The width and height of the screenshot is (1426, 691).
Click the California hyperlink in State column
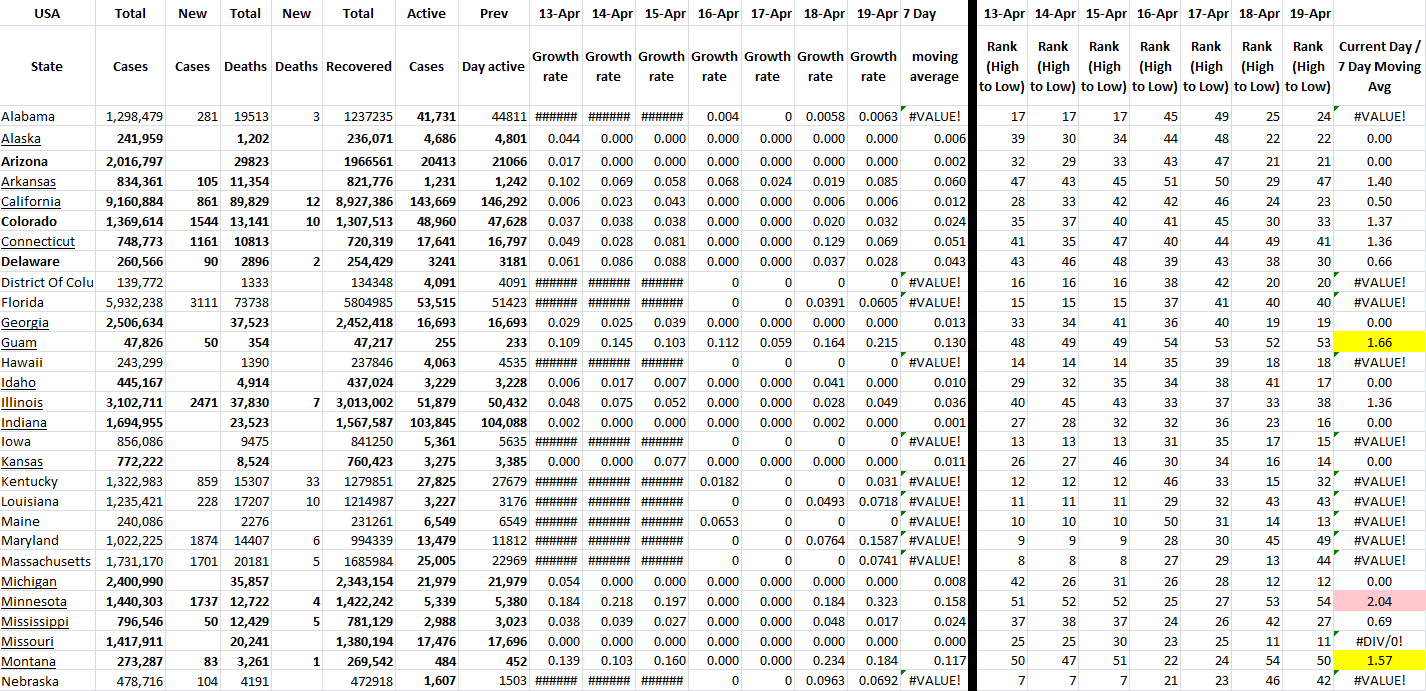[28, 201]
